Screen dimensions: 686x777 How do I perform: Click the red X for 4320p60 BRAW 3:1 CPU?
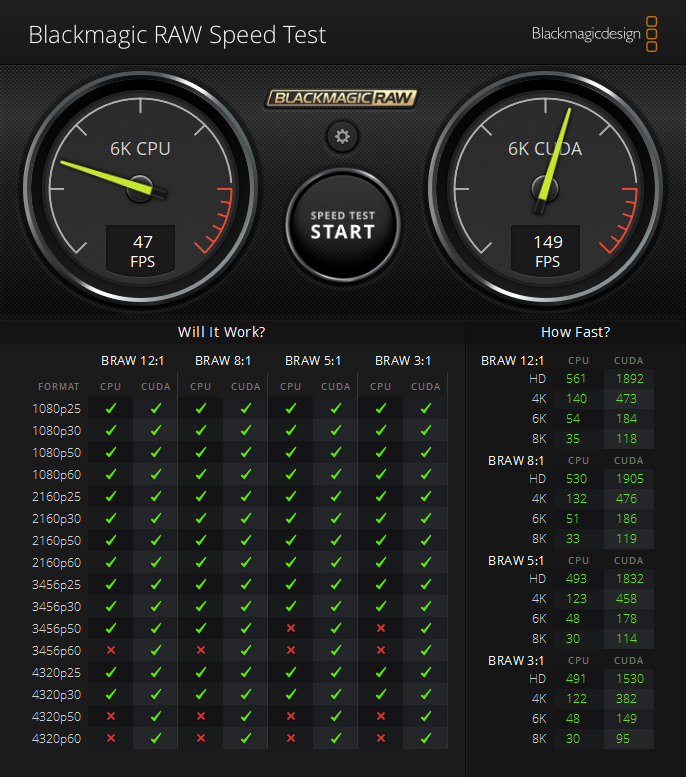click(x=381, y=738)
